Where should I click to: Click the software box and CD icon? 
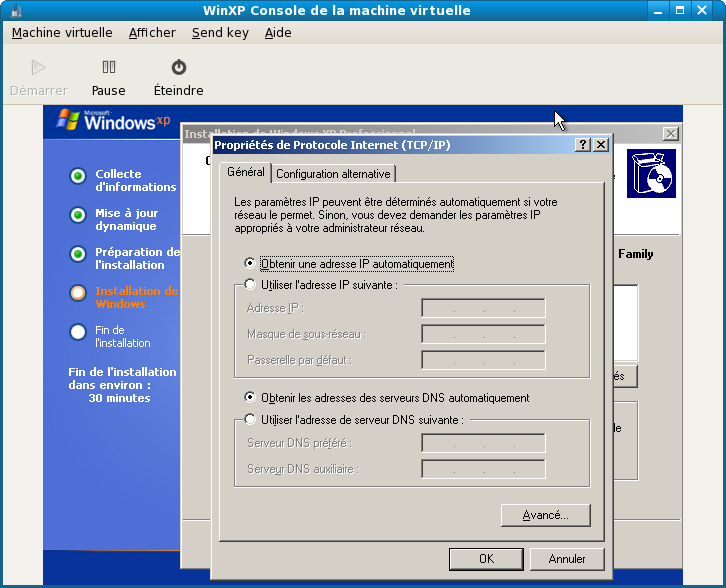point(651,174)
